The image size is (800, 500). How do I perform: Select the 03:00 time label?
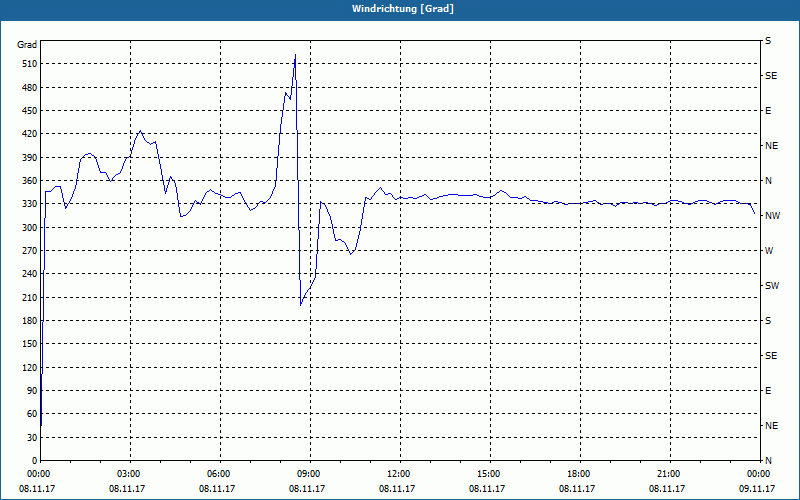[130, 474]
